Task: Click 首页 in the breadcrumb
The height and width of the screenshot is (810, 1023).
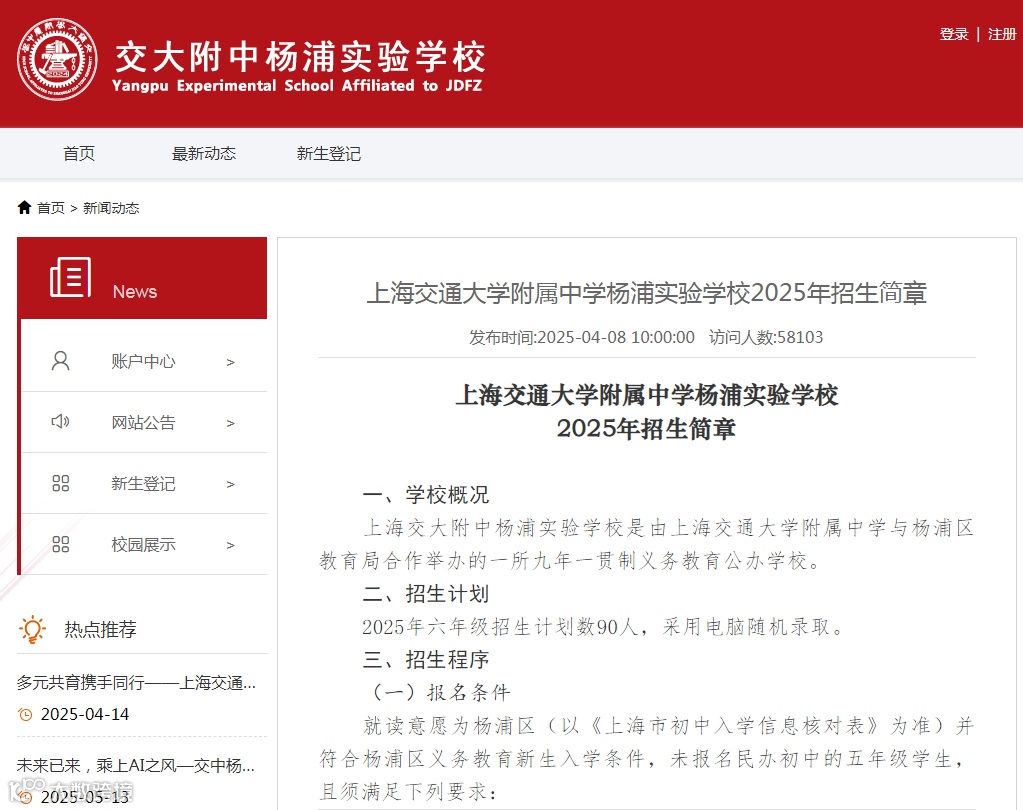Action: (51, 207)
